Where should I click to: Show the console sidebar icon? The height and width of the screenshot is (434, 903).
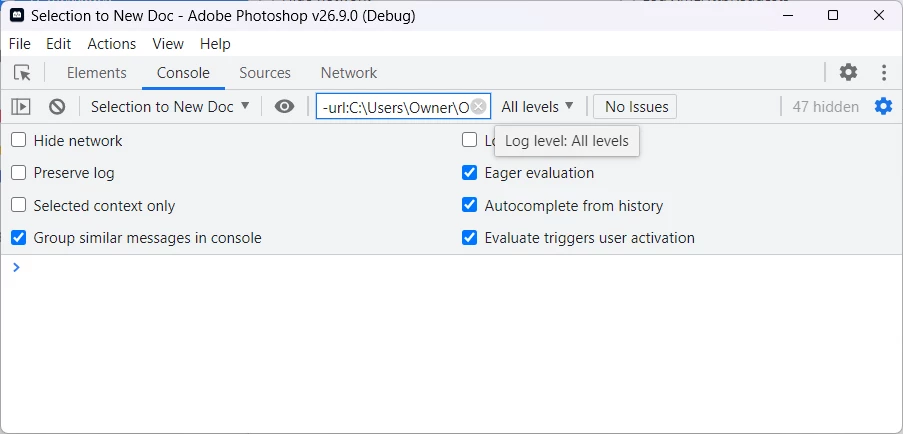[x=21, y=107]
